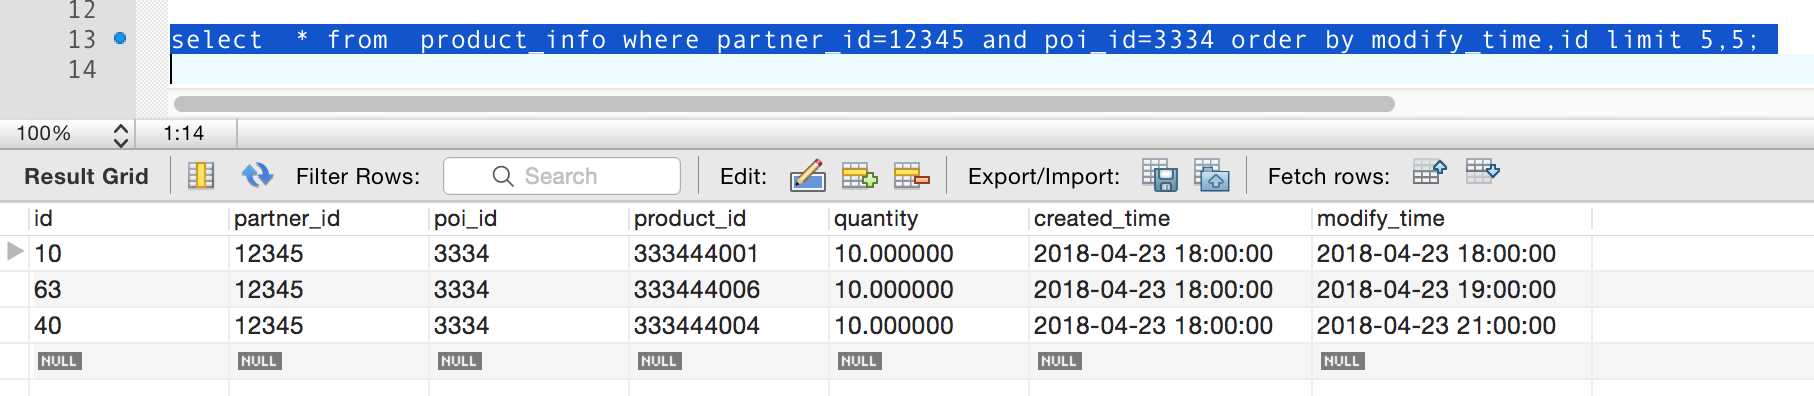
Task: Select product_id cell 333444001
Action: tap(729, 254)
